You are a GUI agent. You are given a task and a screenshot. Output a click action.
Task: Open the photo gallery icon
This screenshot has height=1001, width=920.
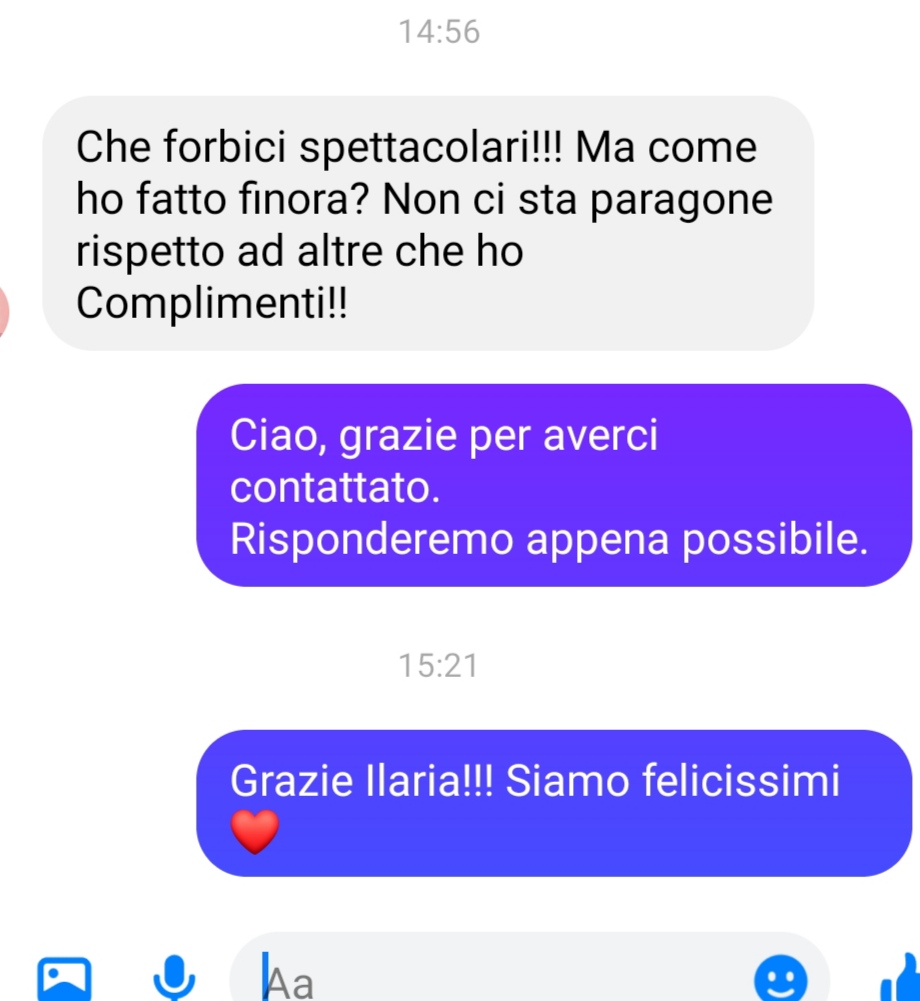pyautogui.click(x=64, y=979)
